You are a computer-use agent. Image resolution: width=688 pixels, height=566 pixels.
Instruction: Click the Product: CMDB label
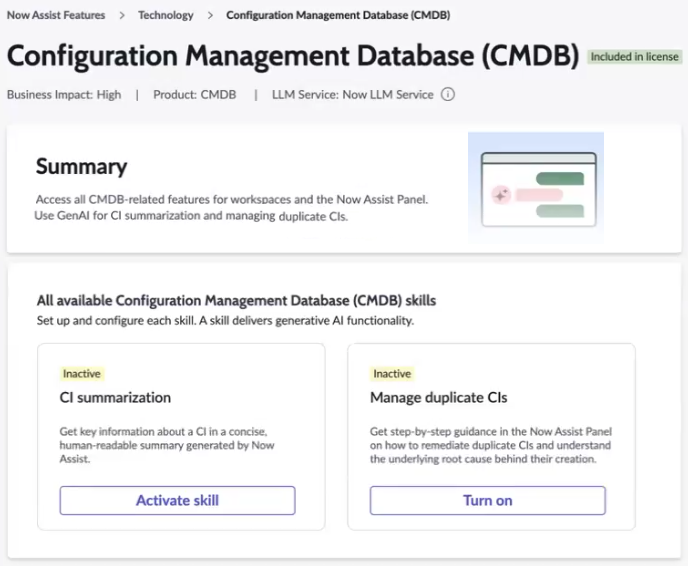194,95
